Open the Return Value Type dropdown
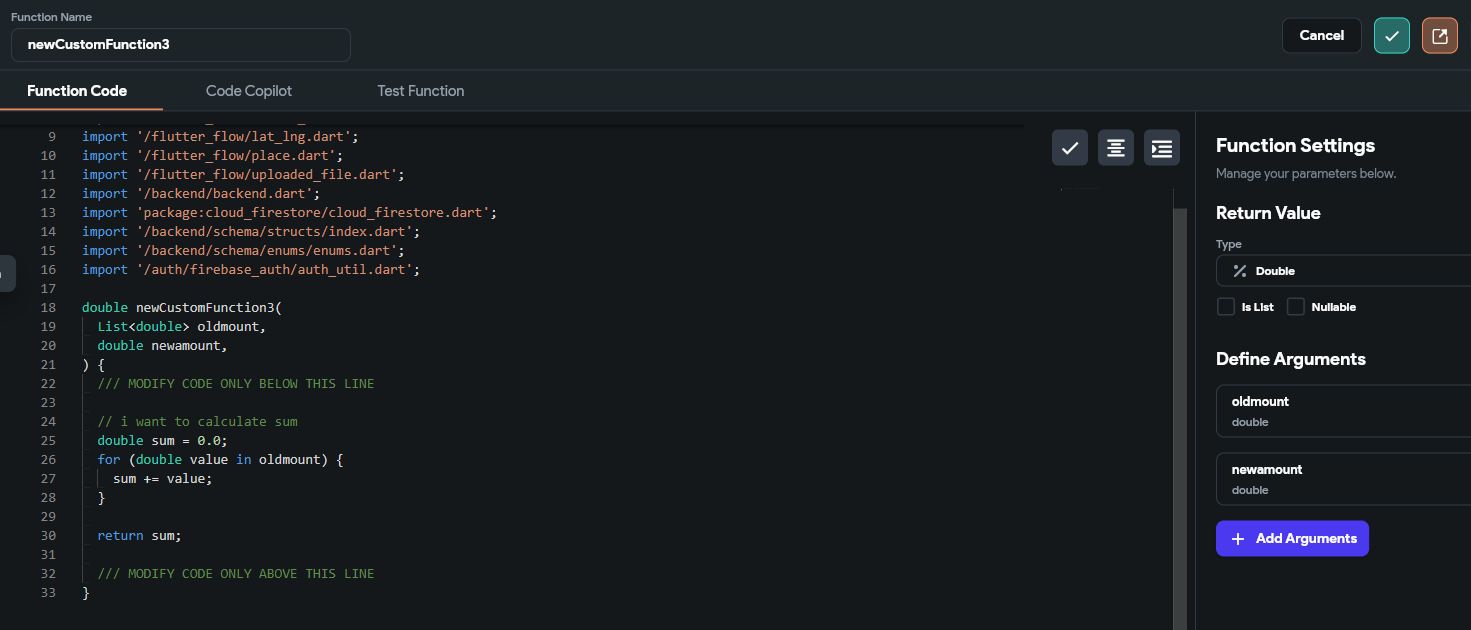1471x630 pixels. [1343, 271]
